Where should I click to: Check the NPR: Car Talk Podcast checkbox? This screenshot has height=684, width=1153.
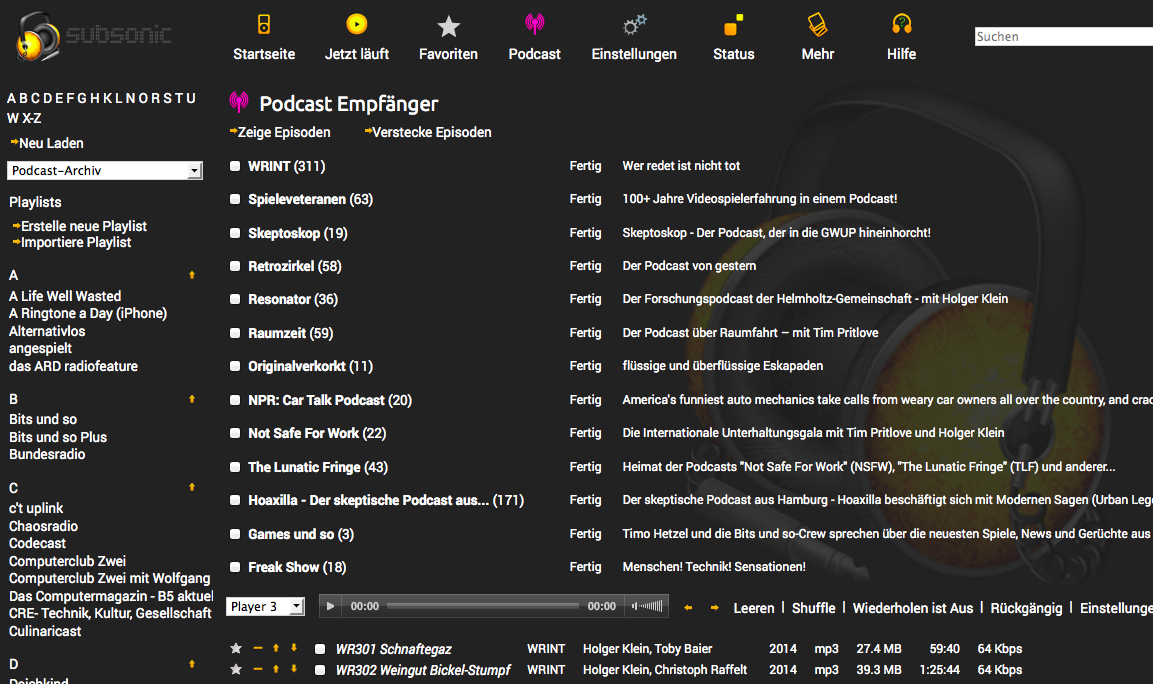[235, 400]
